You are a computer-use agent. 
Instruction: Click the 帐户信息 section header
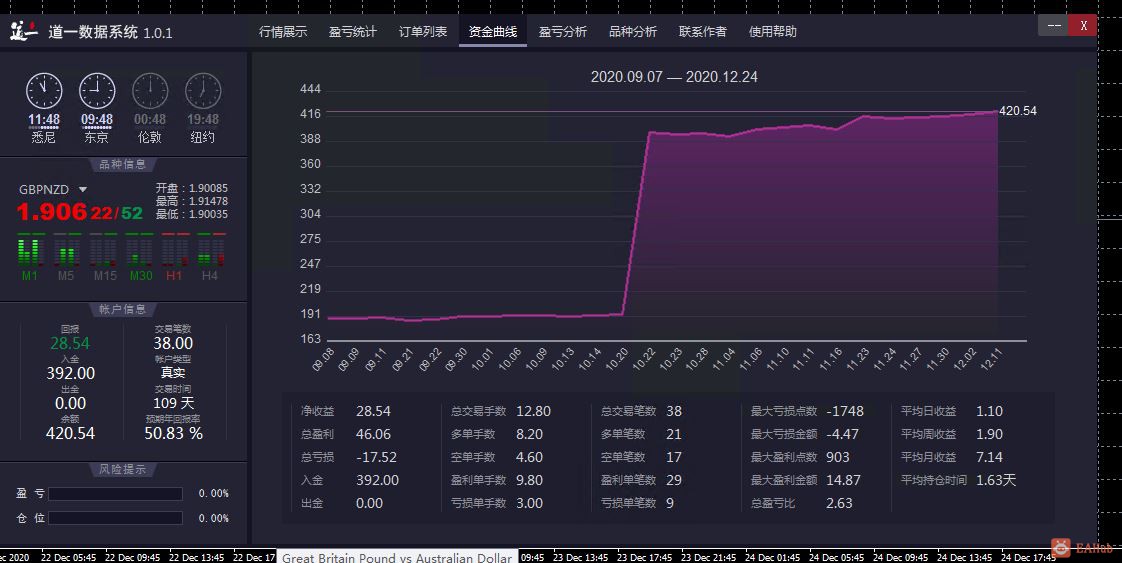point(122,309)
